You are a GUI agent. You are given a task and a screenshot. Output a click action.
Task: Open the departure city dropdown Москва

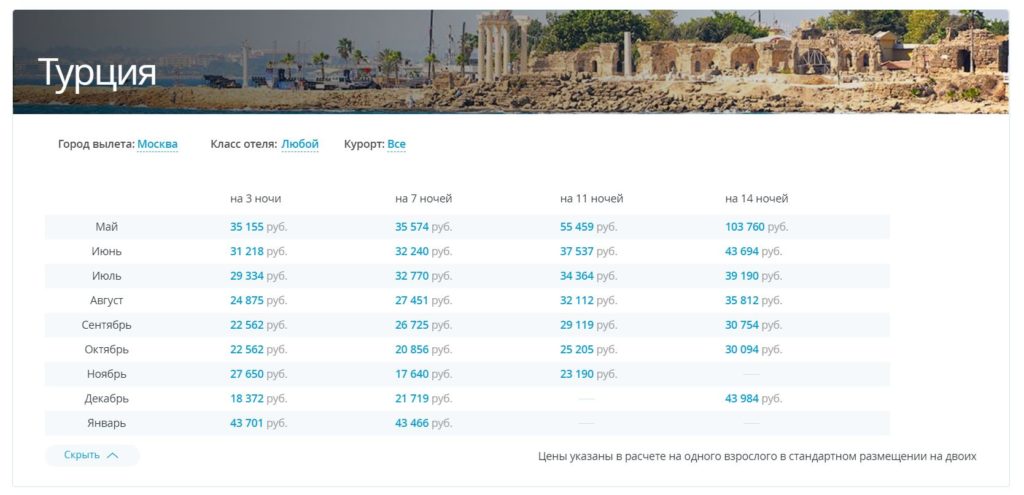click(157, 144)
